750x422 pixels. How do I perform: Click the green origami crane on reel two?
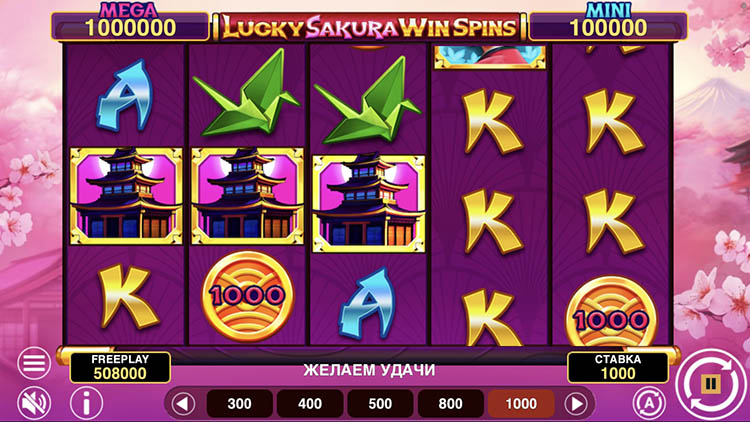pos(246,93)
